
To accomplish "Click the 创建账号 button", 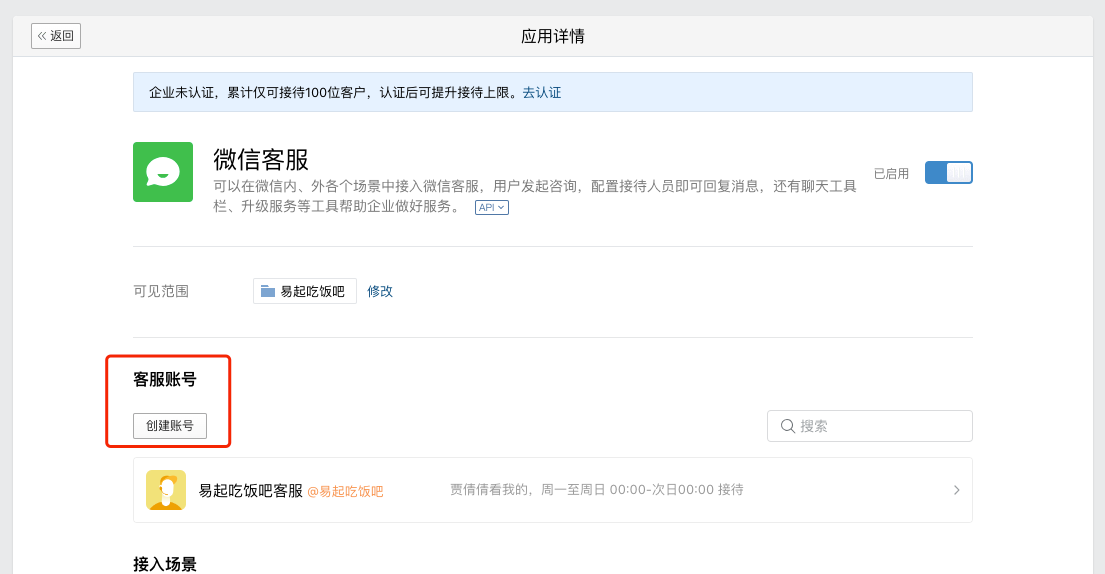I will (x=170, y=426).
